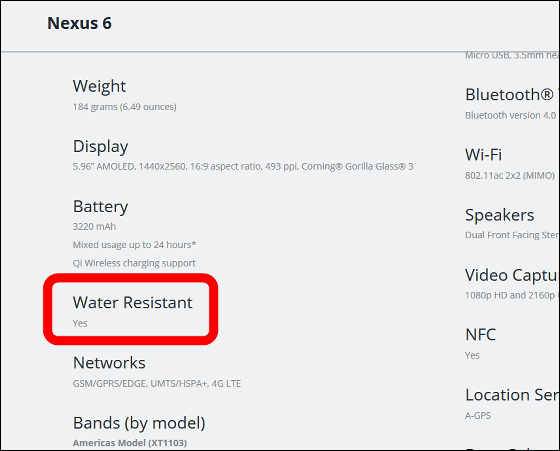This screenshot has width=560, height=451.
Task: Click Americas Model (XT1103) label
Action: point(130,443)
